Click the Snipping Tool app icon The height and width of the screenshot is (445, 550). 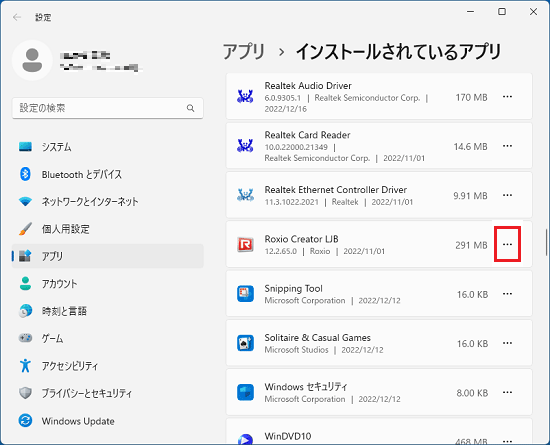point(245,294)
